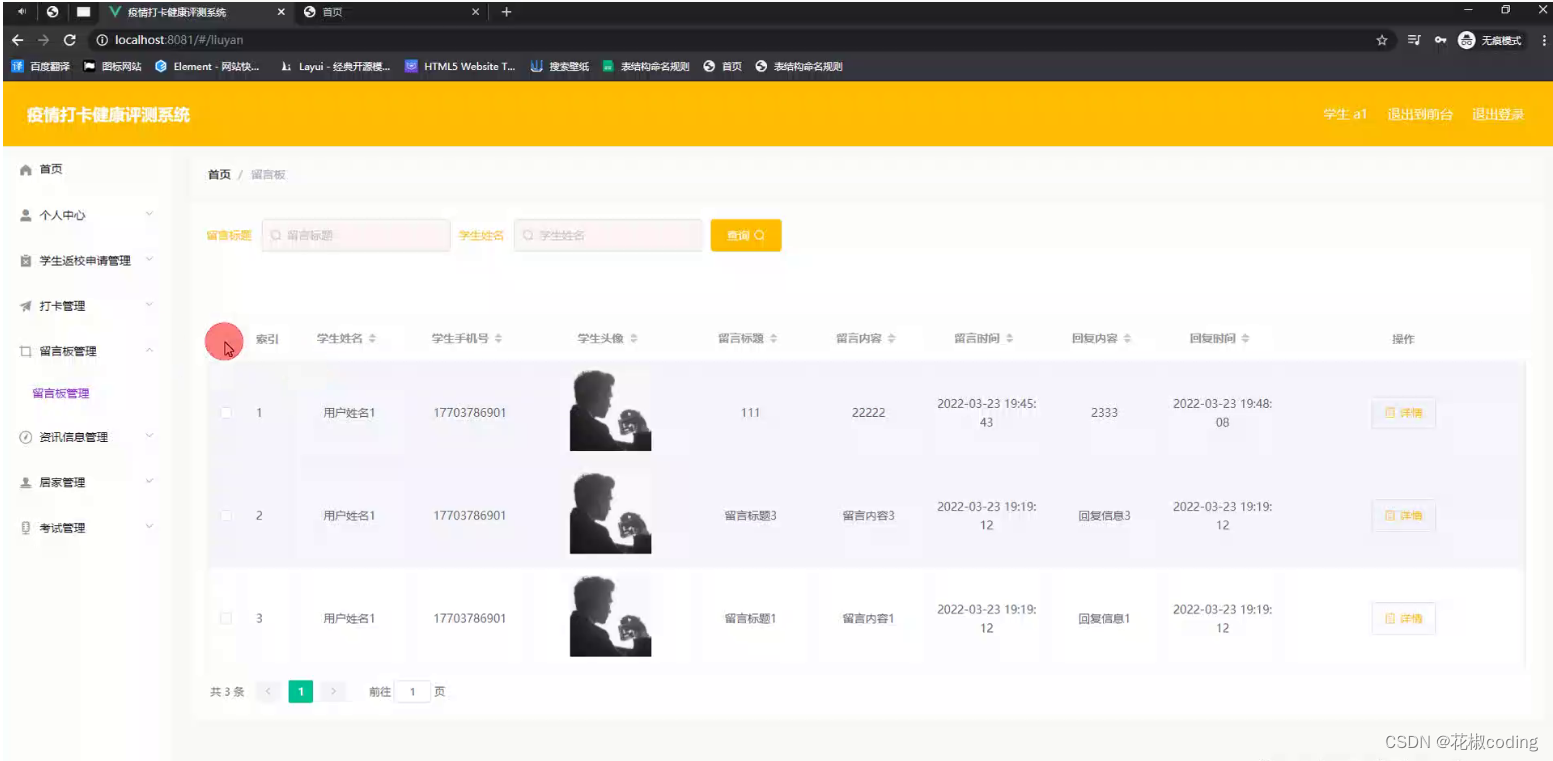
Task: Click the phone icon beside 考试管理
Action: (x=25, y=527)
